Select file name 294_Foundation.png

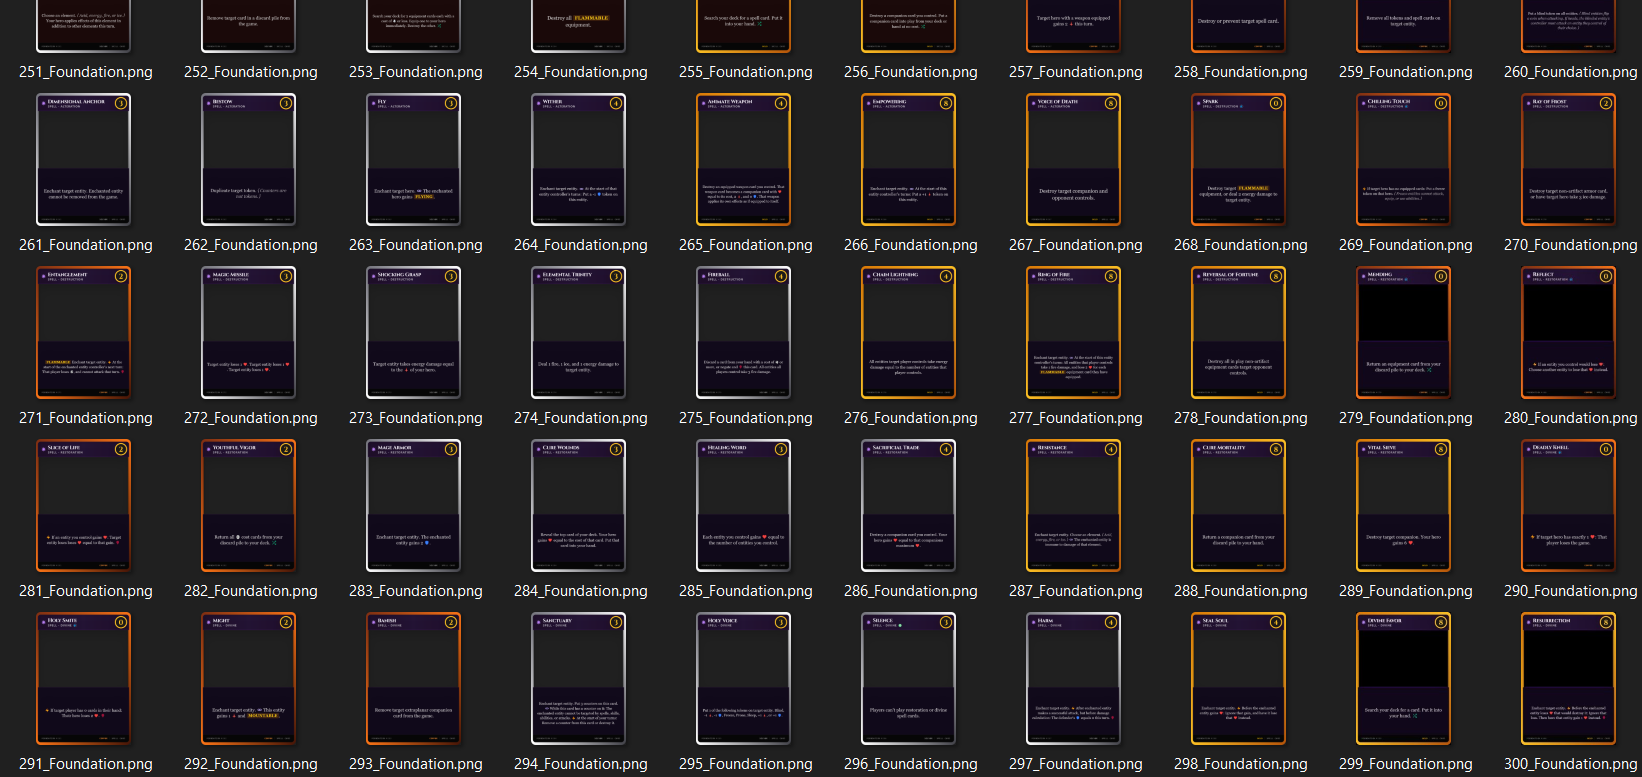point(581,764)
